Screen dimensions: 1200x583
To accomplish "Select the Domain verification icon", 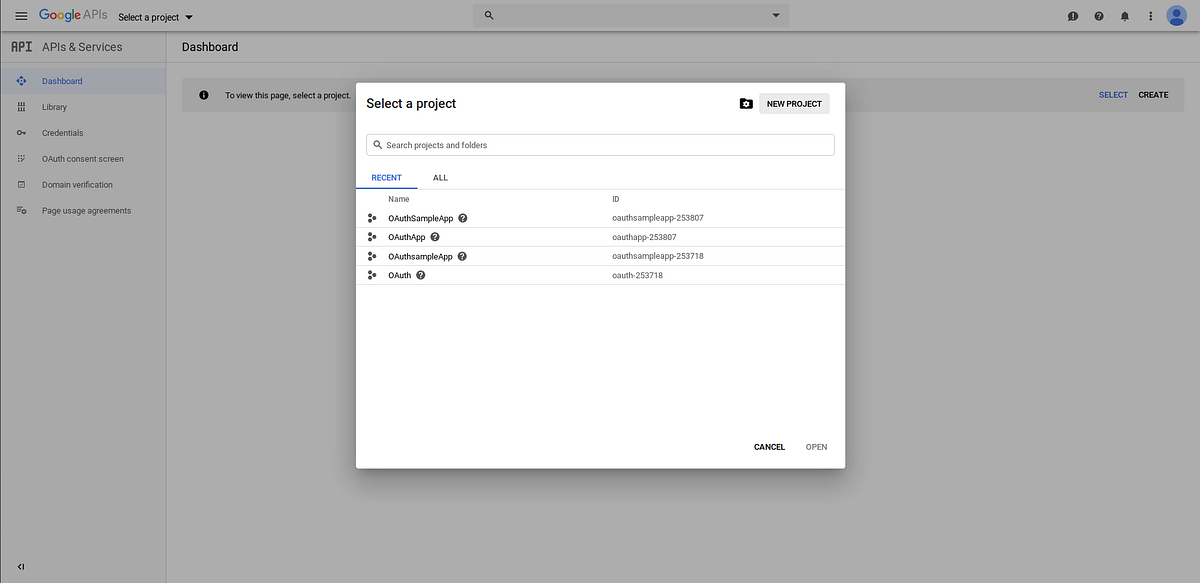I will point(21,184).
